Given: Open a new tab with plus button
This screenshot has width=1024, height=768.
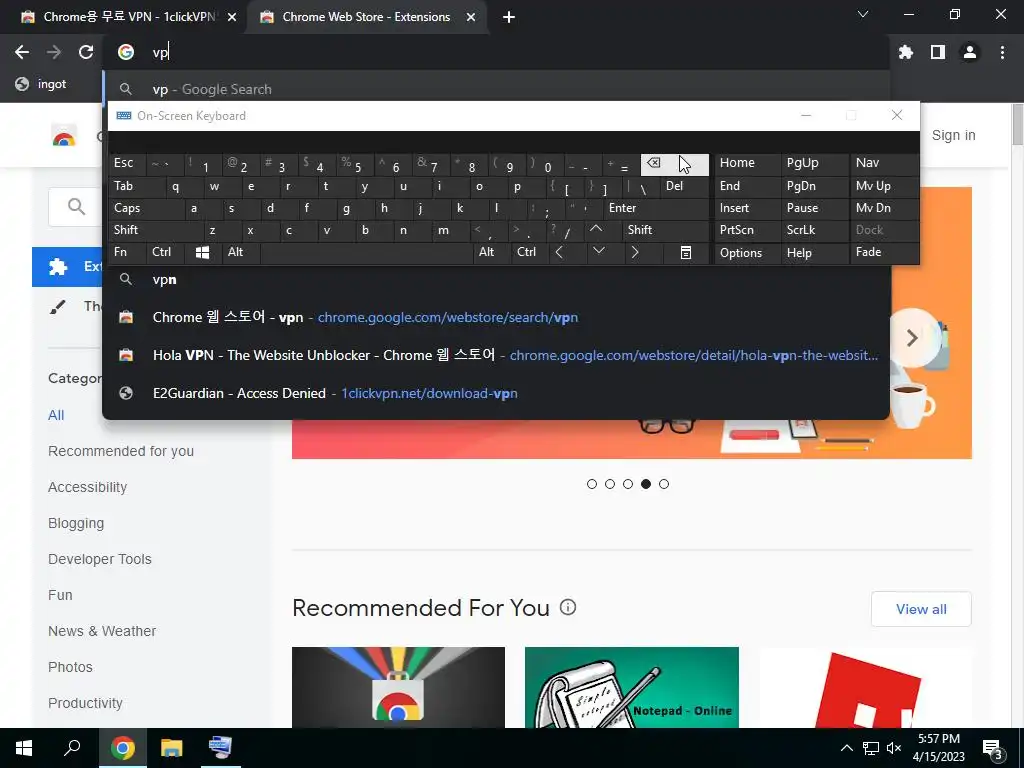Looking at the screenshot, I should [x=509, y=18].
